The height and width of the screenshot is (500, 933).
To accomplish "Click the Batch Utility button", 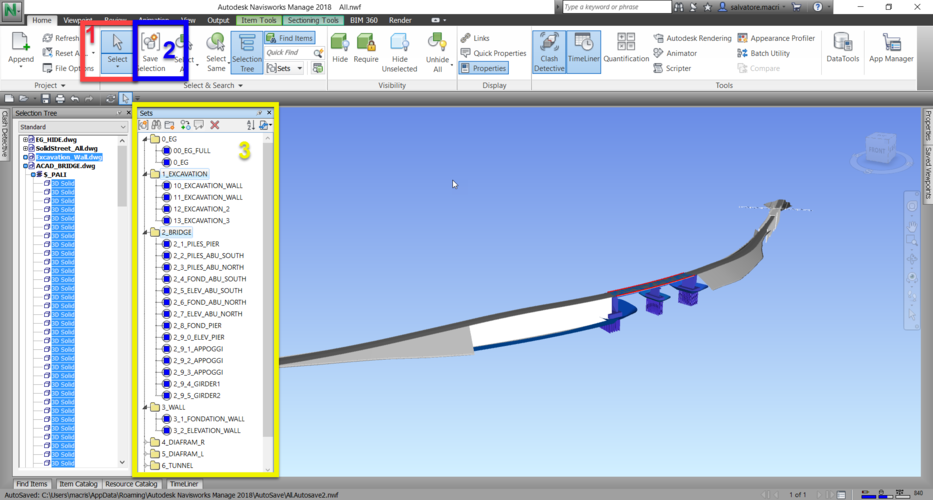I will pyautogui.click(x=770, y=53).
